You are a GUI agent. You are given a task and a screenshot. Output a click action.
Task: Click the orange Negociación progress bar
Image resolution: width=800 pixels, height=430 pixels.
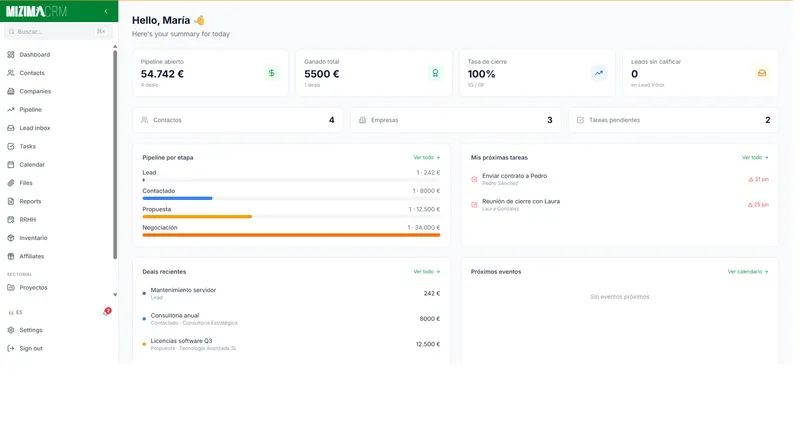(x=291, y=235)
